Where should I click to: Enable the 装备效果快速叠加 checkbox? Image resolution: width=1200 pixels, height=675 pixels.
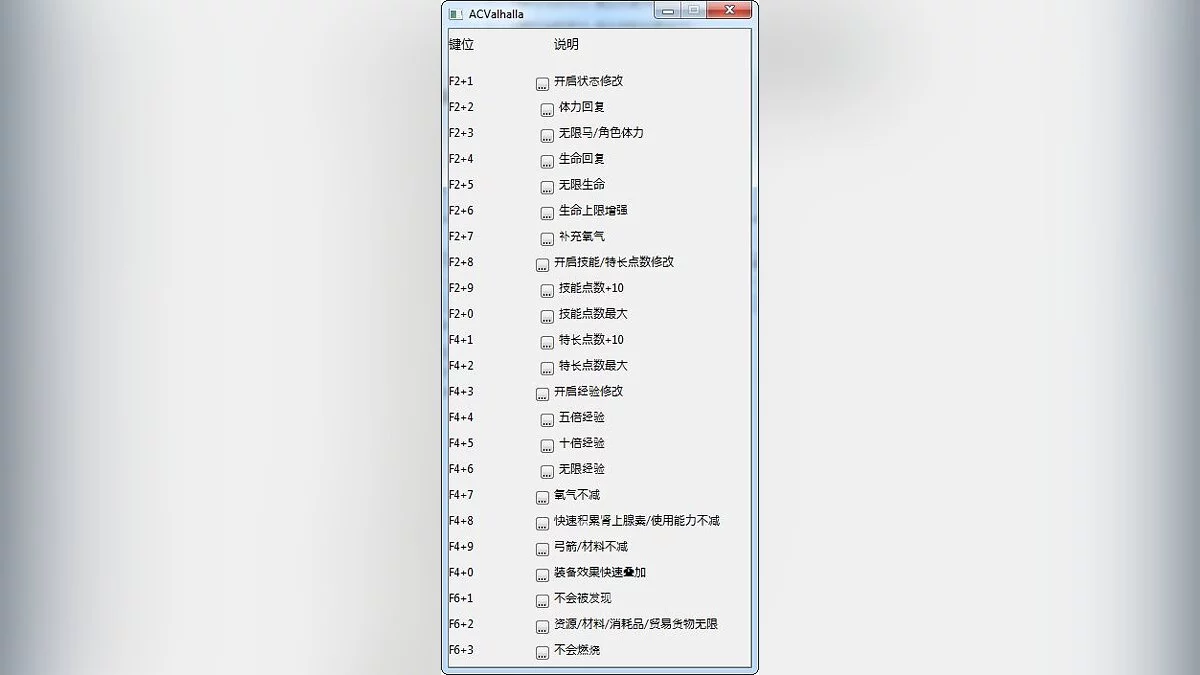click(542, 576)
